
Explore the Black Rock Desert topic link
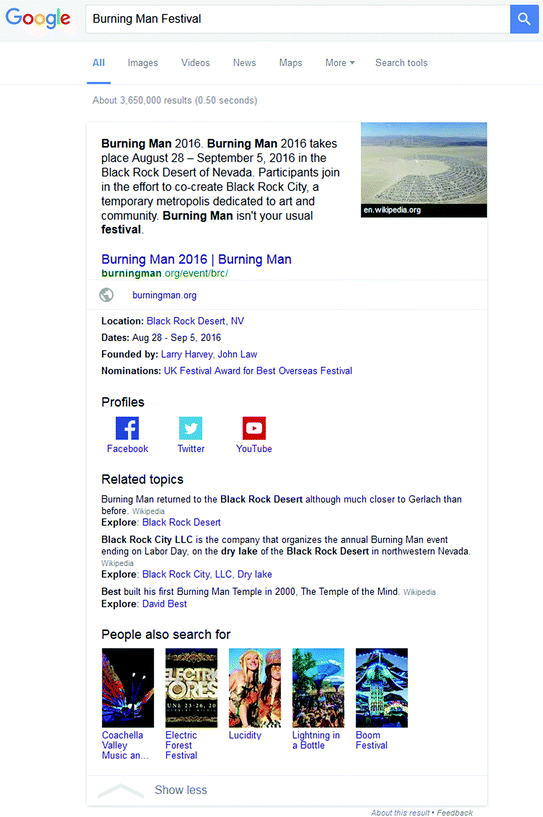[181, 522]
